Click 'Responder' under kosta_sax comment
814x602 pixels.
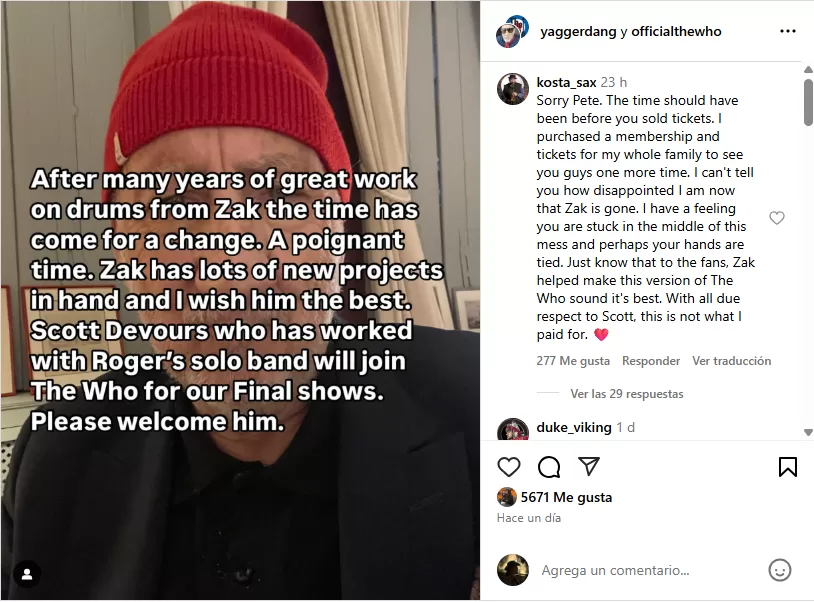click(651, 361)
